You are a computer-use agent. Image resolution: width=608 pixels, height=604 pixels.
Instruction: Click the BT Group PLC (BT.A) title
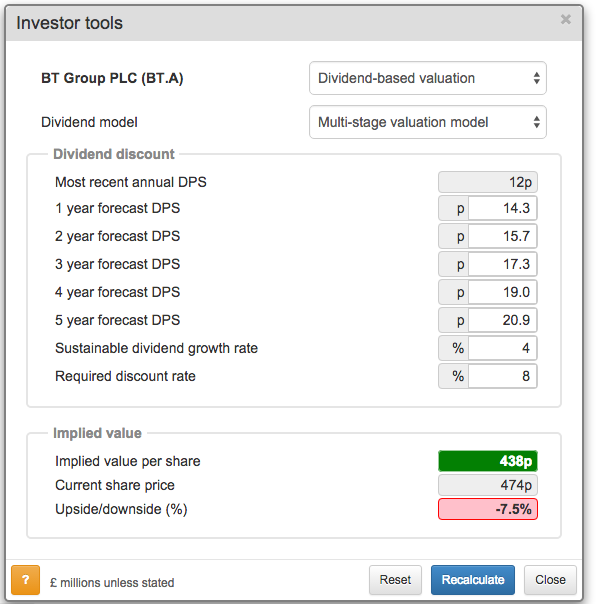[112, 78]
